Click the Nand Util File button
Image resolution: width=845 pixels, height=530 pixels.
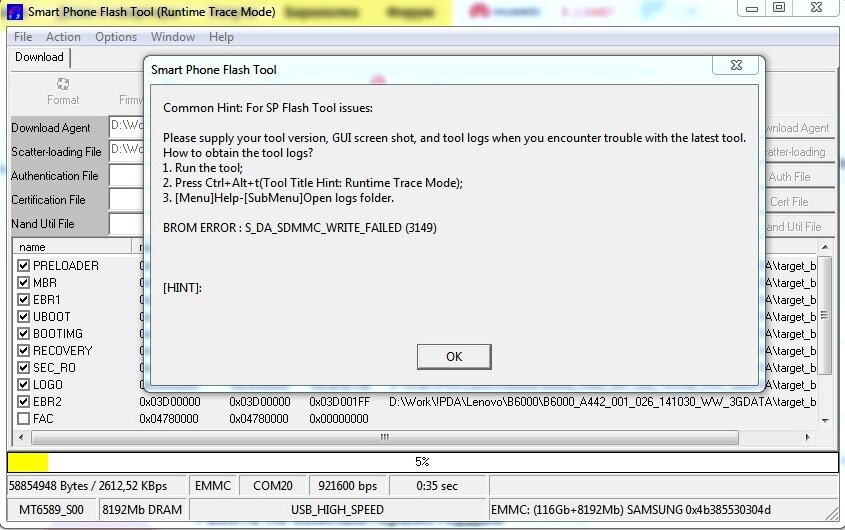pos(800,226)
